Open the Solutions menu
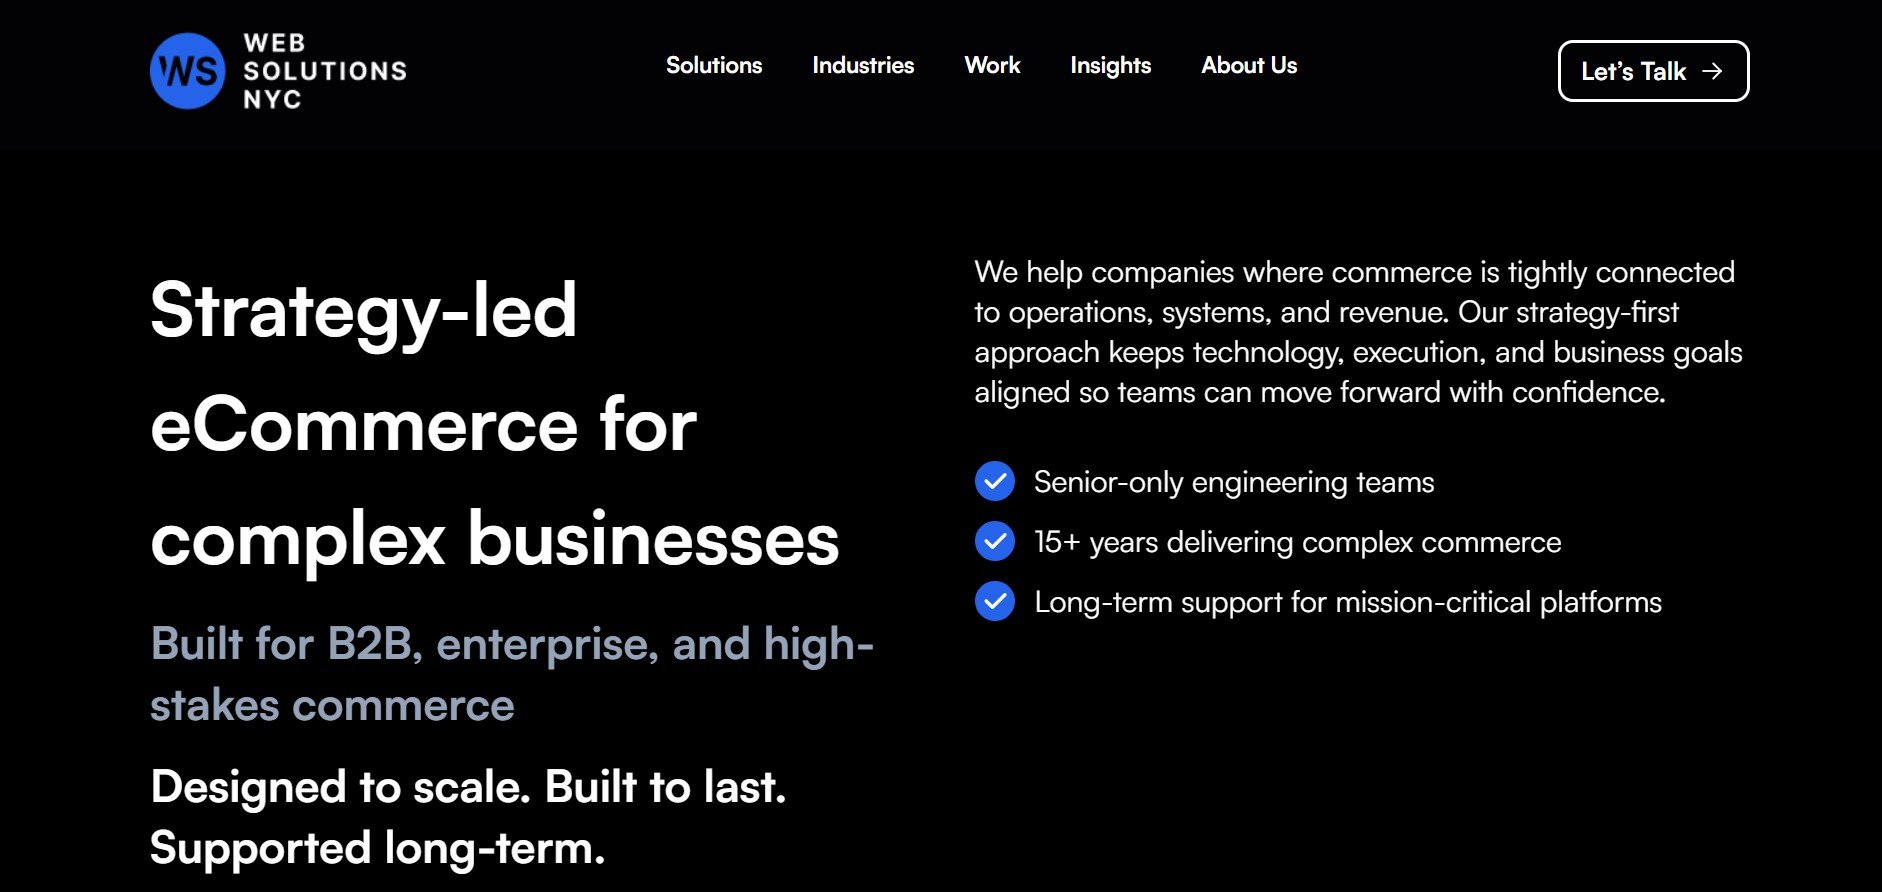Screen dimensions: 1882x892 coord(713,66)
